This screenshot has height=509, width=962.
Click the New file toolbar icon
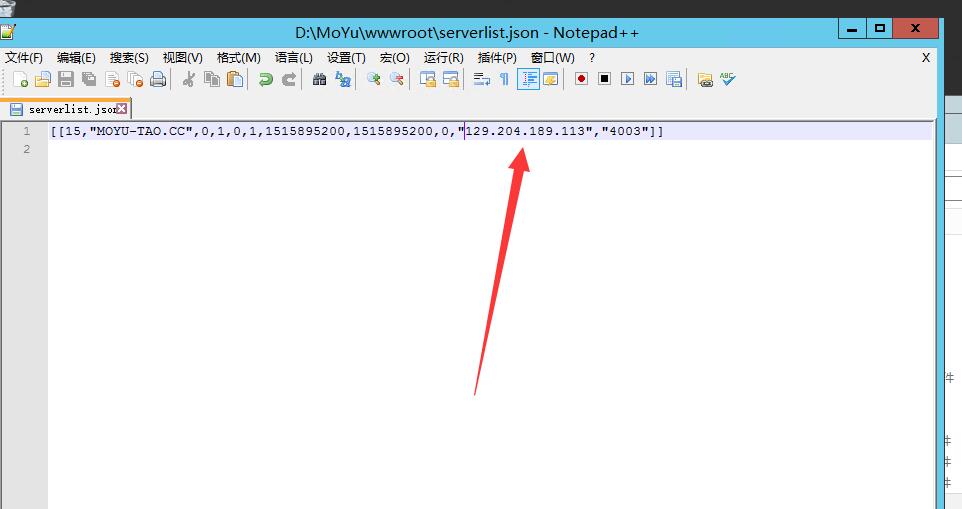(20, 79)
